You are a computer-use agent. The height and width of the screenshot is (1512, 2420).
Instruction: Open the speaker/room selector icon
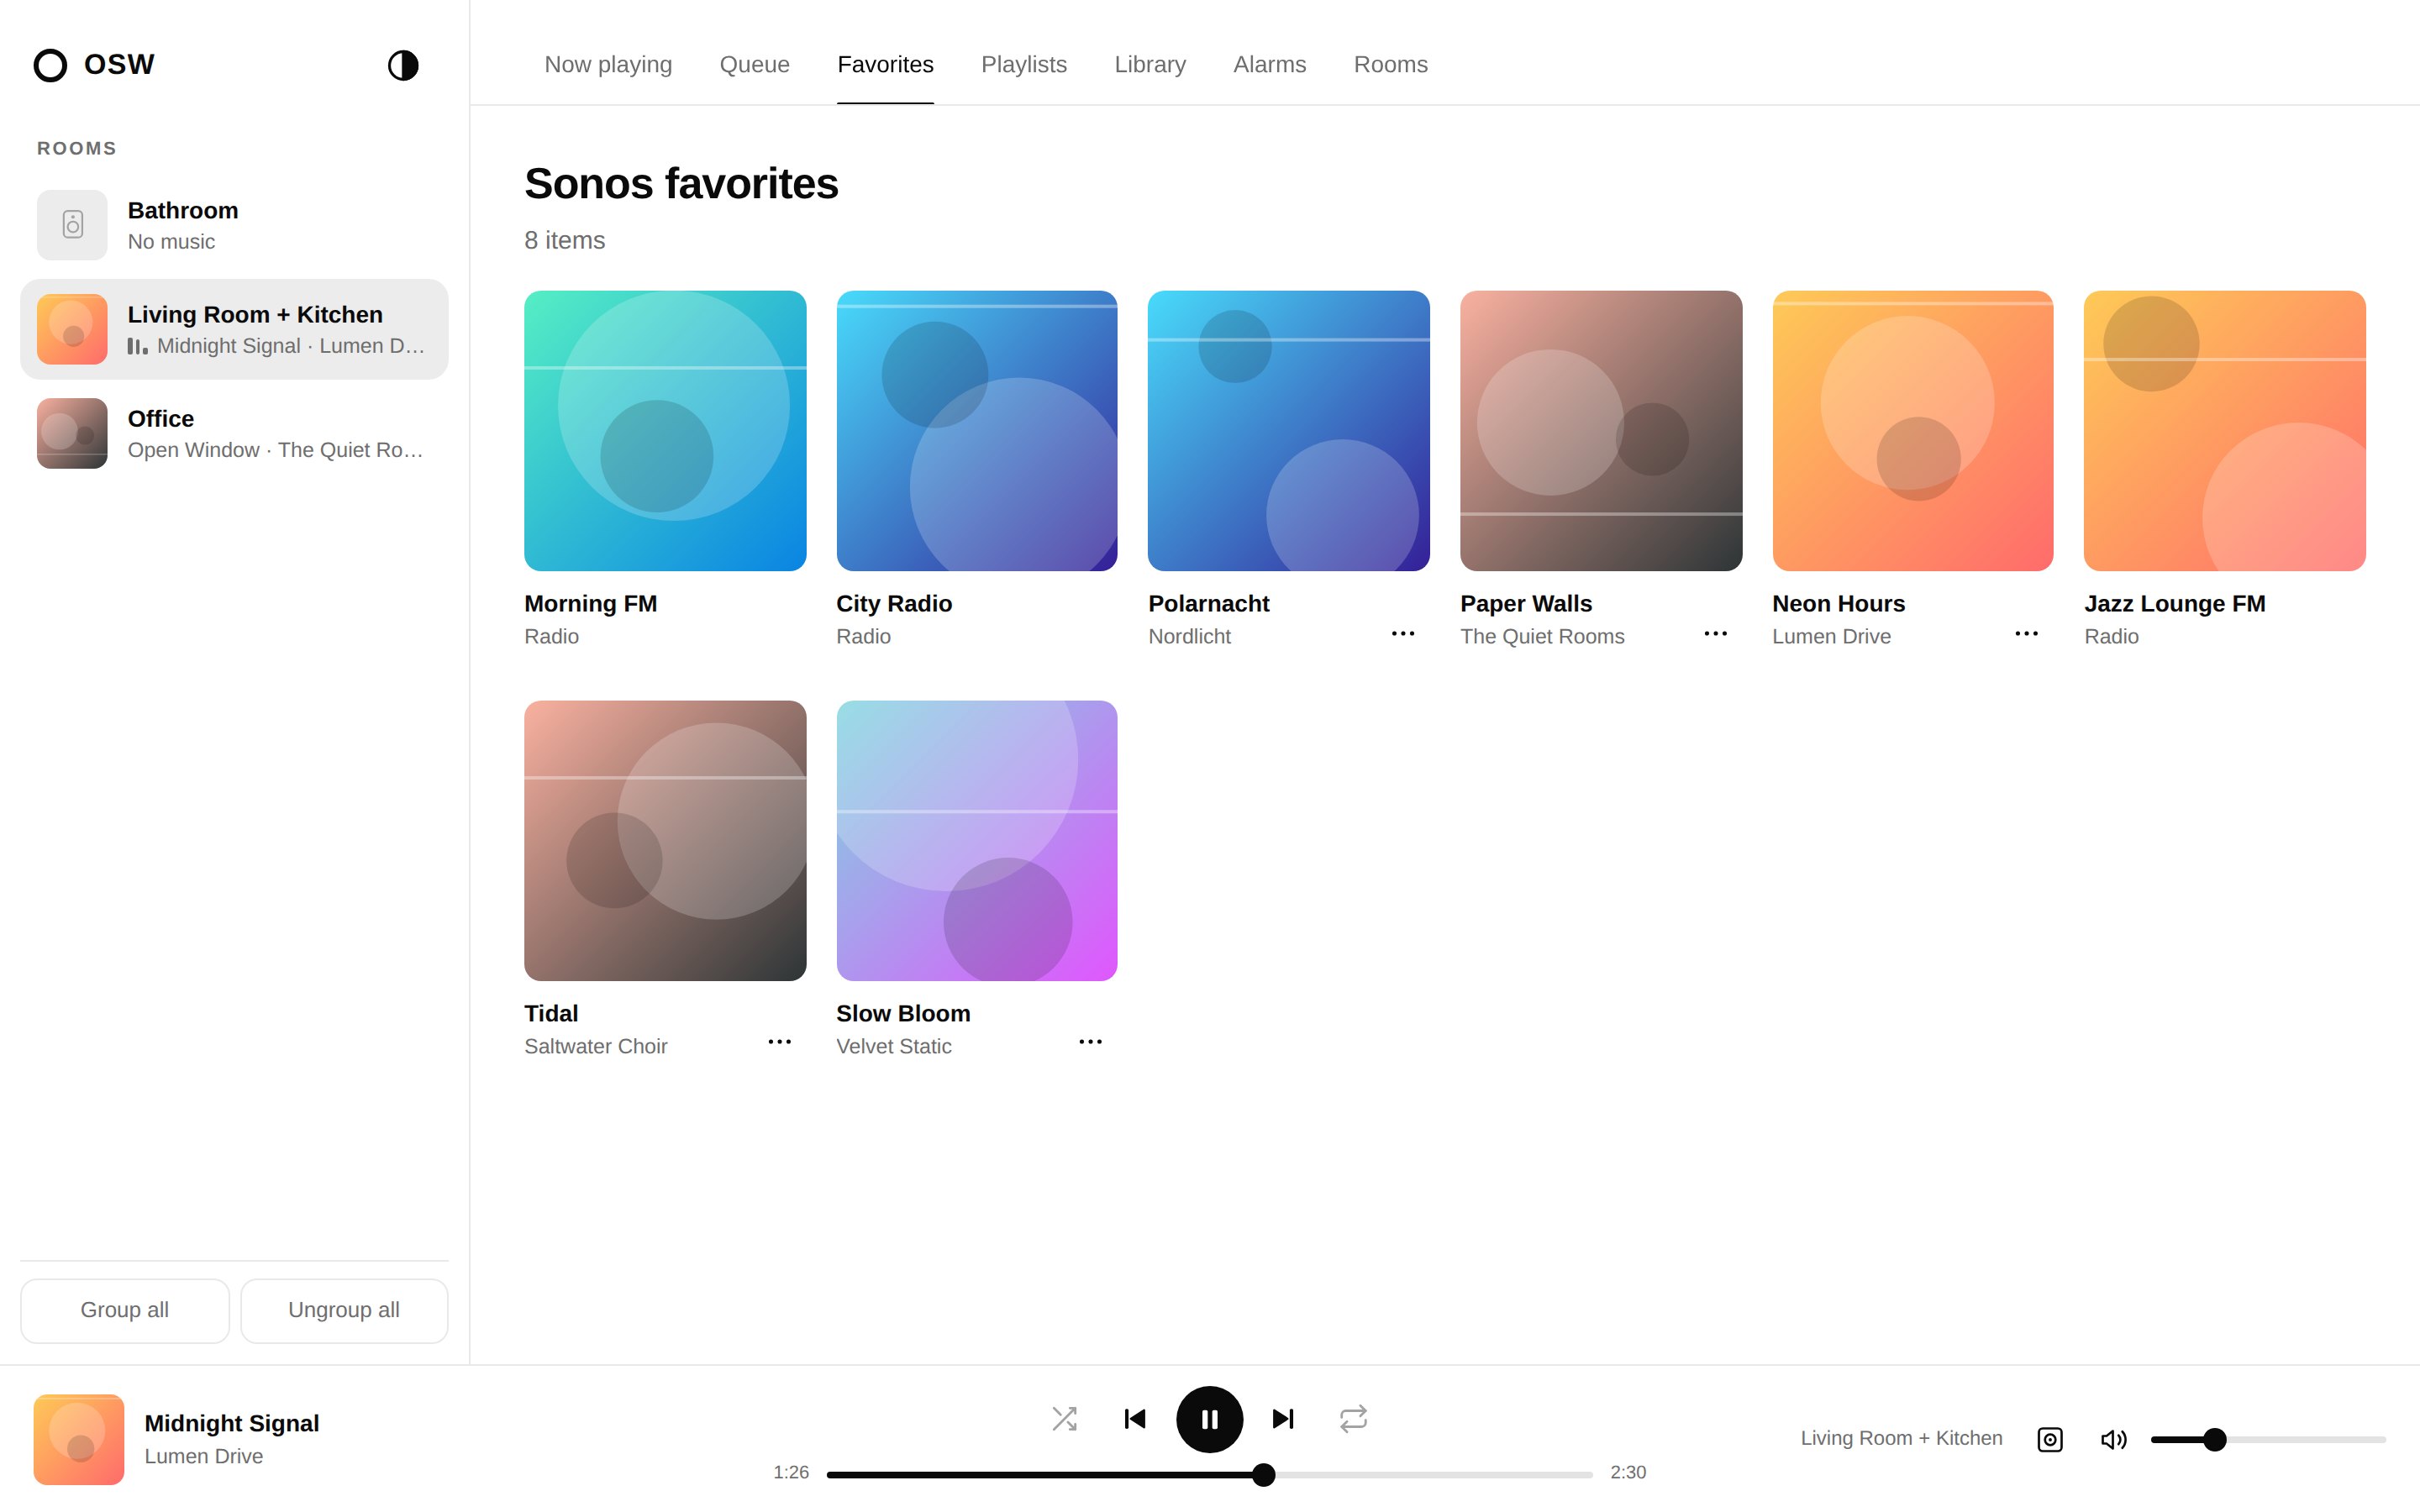click(x=2050, y=1439)
